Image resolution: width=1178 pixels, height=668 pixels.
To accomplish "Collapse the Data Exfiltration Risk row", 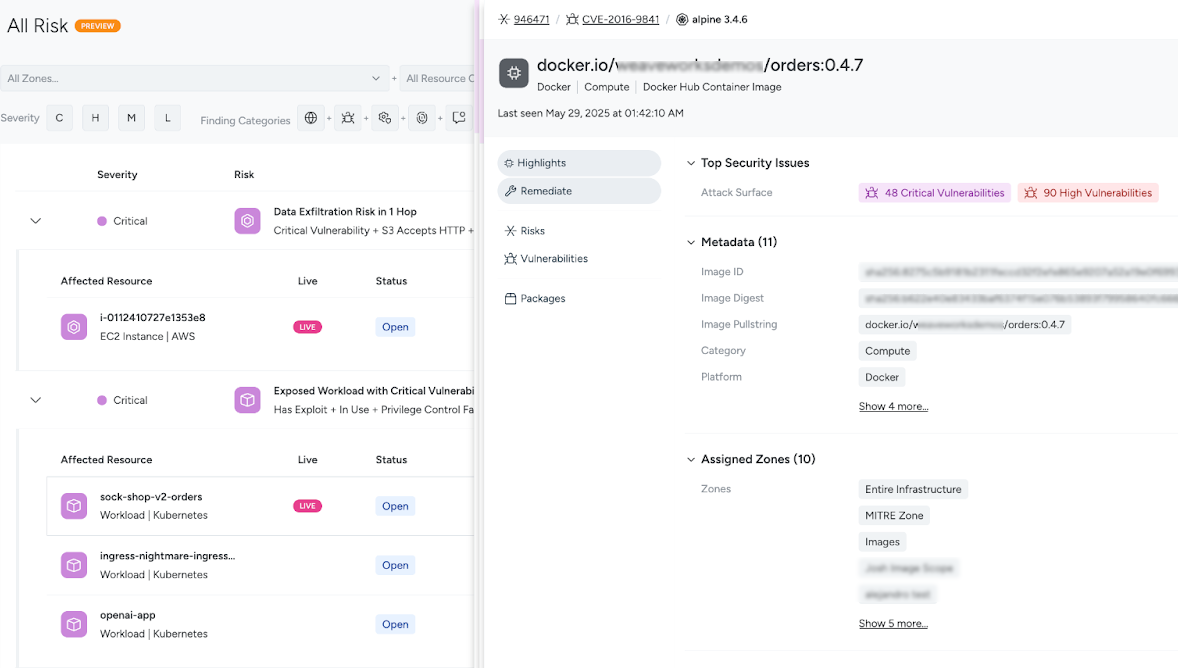I will [x=35, y=221].
